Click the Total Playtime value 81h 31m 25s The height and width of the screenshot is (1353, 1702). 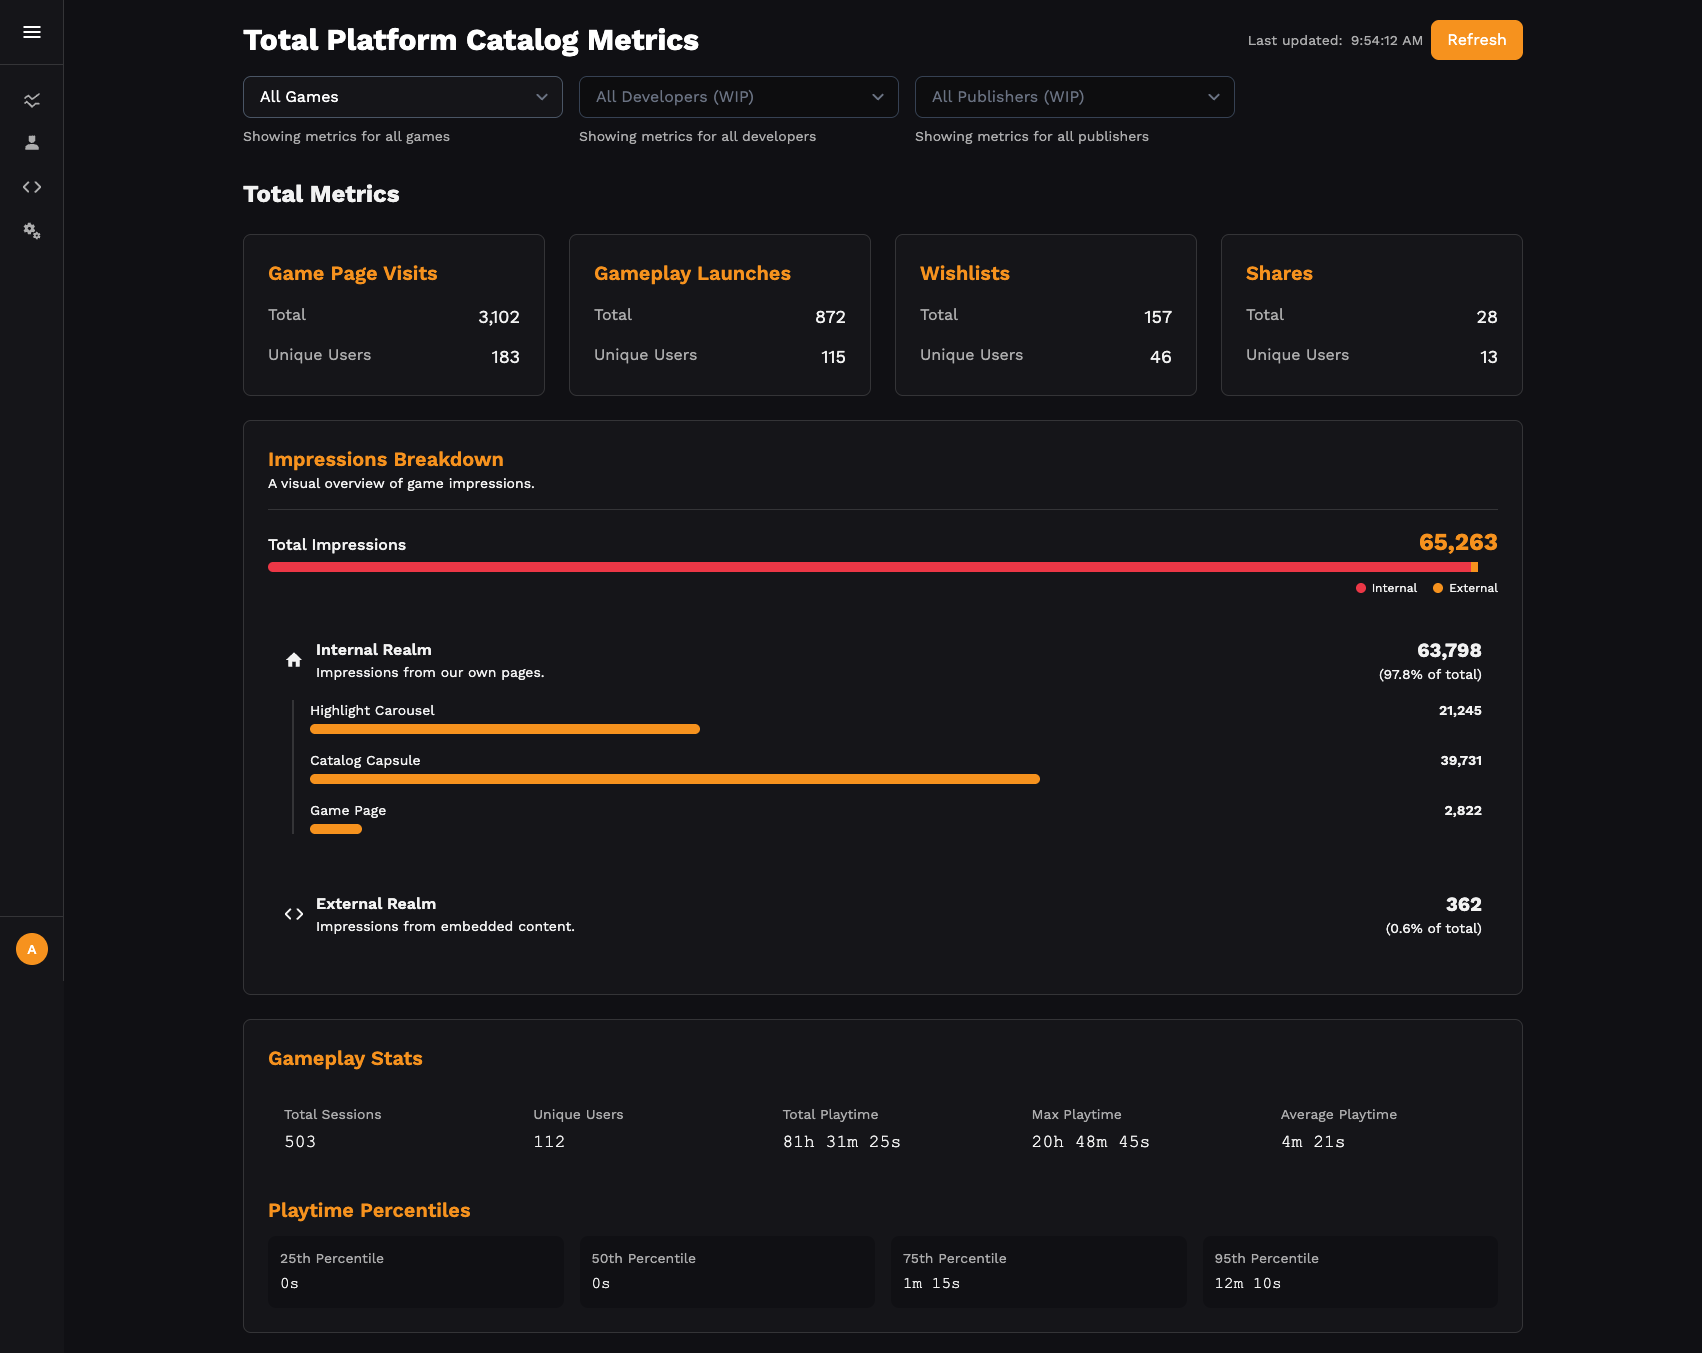(842, 1142)
